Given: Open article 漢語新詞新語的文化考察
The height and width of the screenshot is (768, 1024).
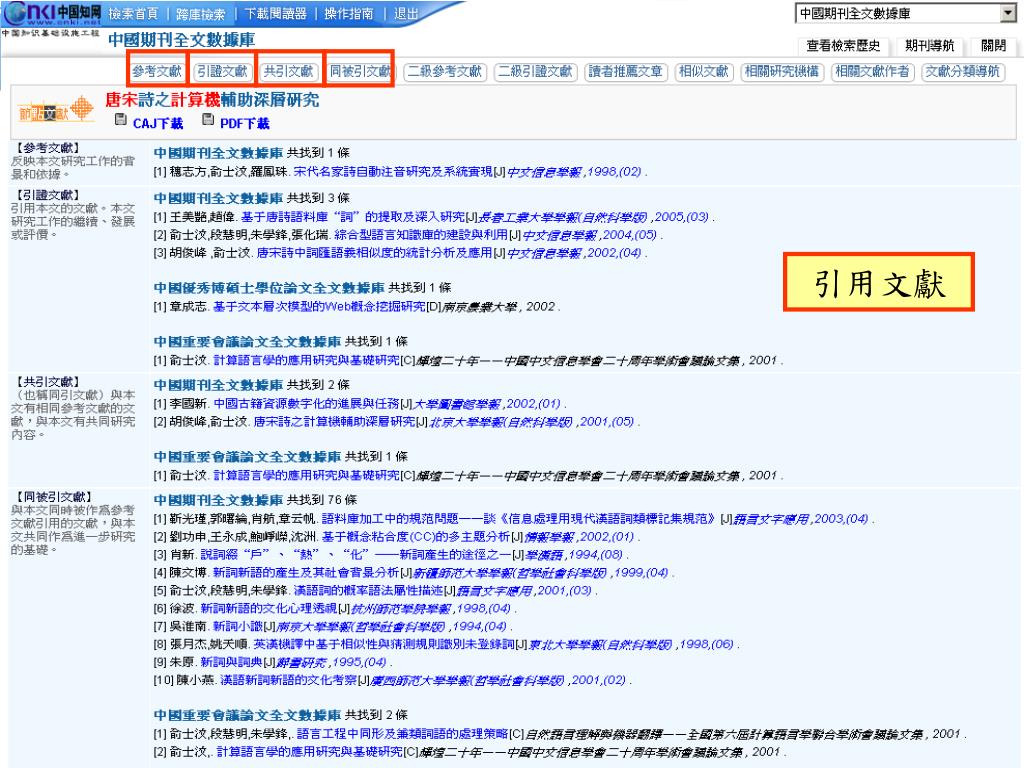Looking at the screenshot, I should click(x=288, y=680).
